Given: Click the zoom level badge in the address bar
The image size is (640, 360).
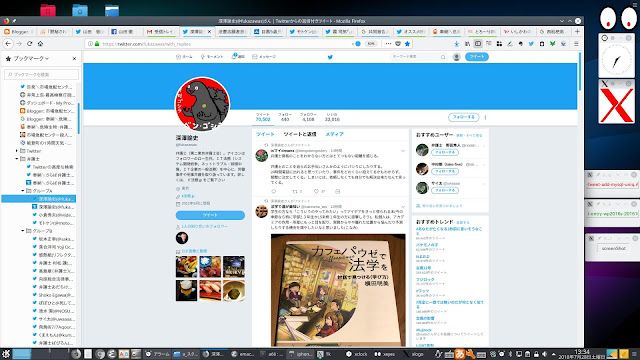Looking at the screenshot, I should point(370,44).
